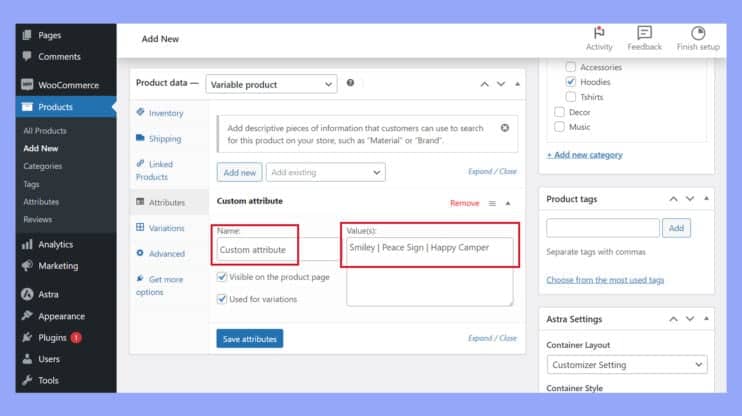
Task: Go to All Products submenu
Action: [45, 131]
